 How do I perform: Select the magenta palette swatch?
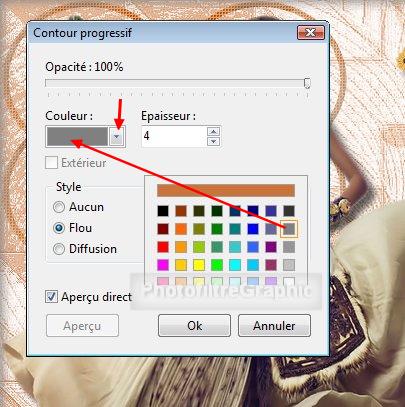click(163, 265)
